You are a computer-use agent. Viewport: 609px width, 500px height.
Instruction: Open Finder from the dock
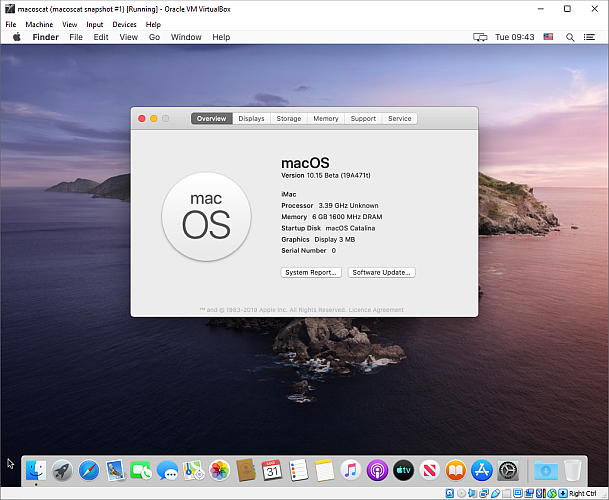pos(36,469)
